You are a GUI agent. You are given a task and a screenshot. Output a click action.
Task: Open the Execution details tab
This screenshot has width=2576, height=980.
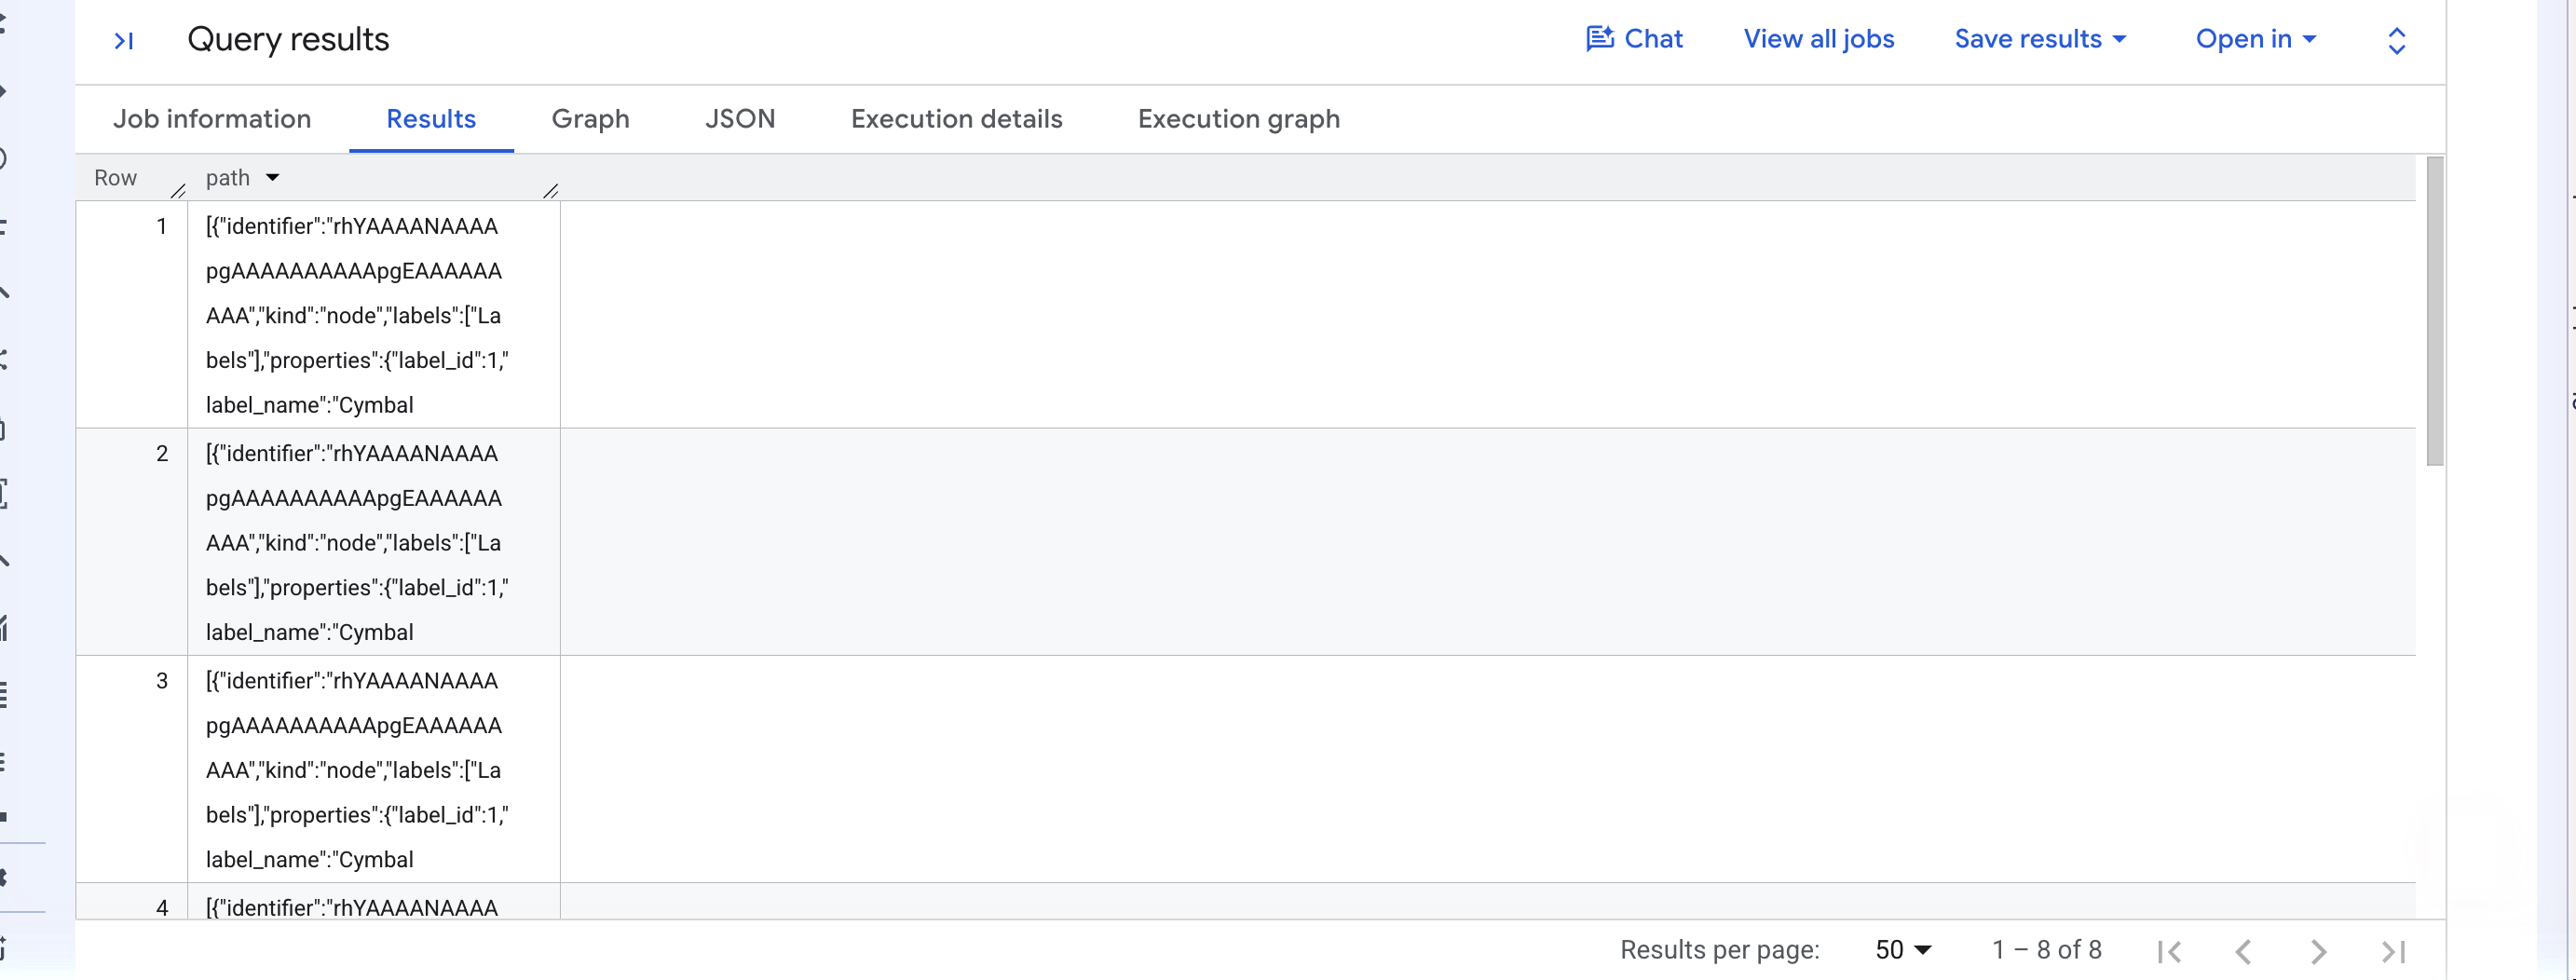(956, 119)
